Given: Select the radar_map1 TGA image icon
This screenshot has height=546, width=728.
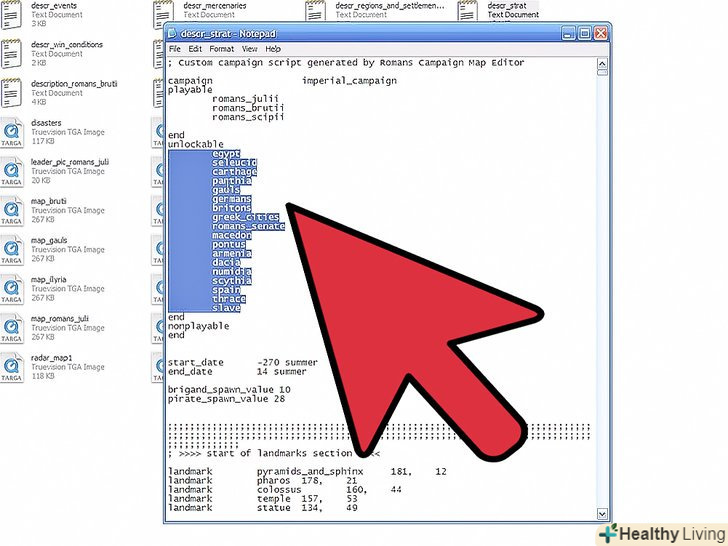Looking at the screenshot, I should pos(11,367).
